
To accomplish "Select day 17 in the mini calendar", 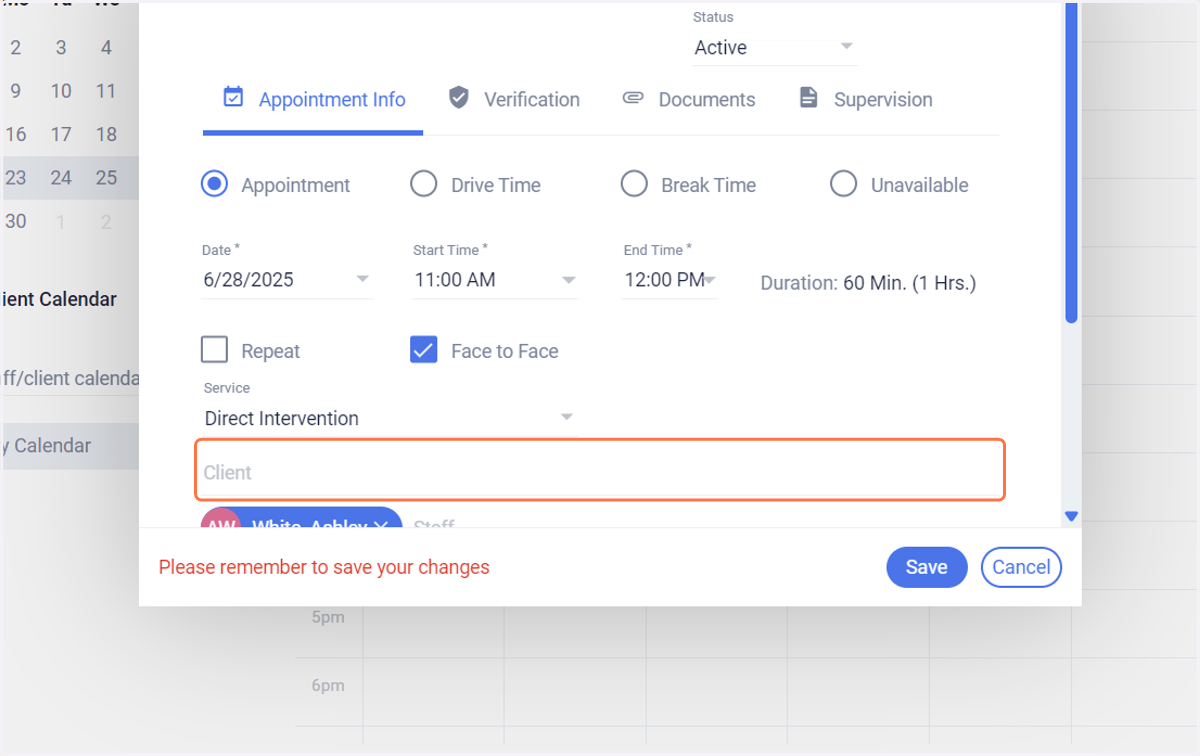I will [x=61, y=134].
